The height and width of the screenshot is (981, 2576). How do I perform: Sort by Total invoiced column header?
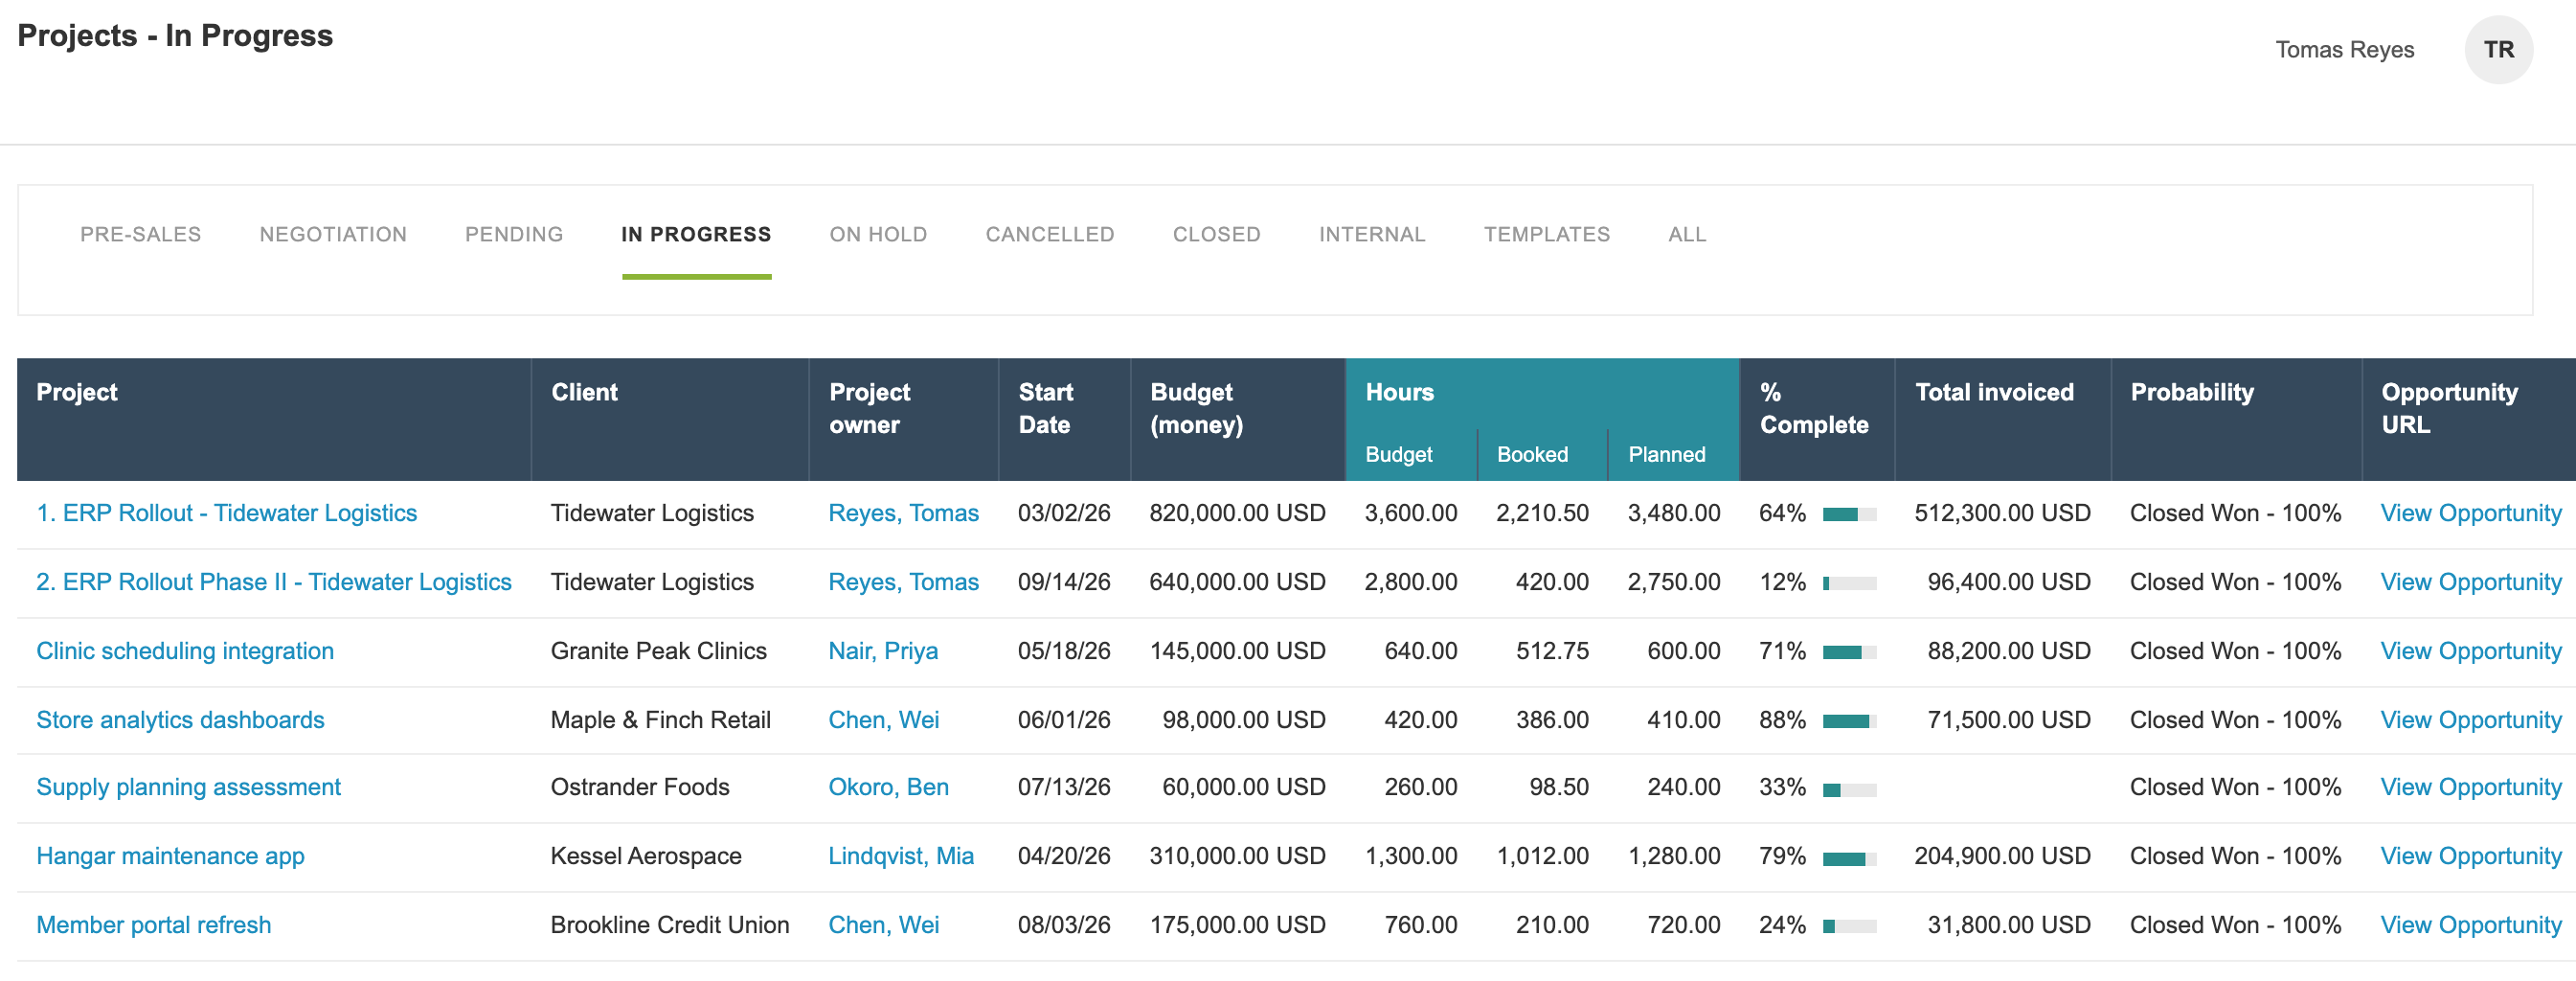(1994, 392)
